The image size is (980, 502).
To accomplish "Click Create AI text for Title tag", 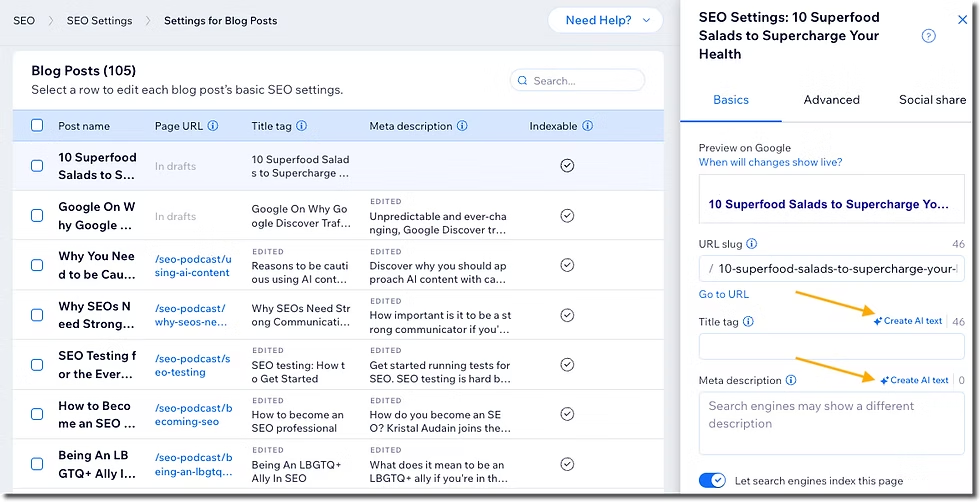I will (908, 321).
